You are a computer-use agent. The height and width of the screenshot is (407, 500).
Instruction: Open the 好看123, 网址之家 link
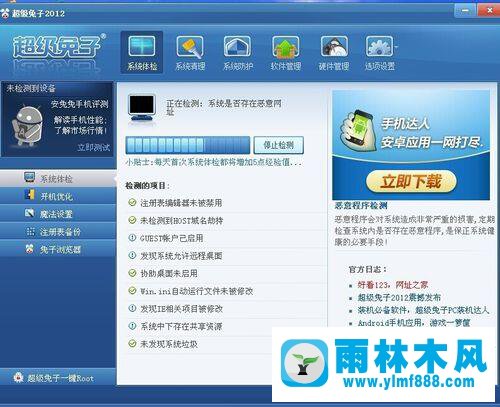point(393,285)
